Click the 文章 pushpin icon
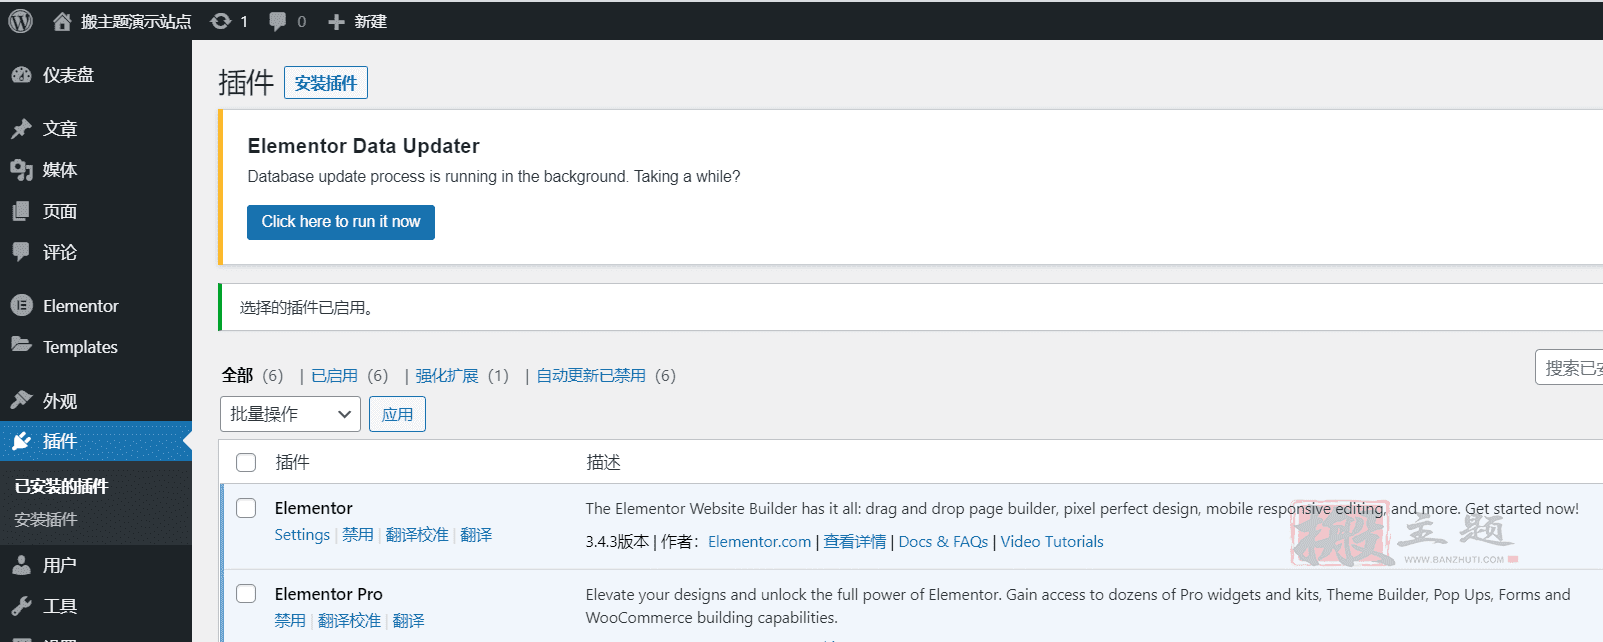Screen dimensions: 1603x642 [21, 129]
